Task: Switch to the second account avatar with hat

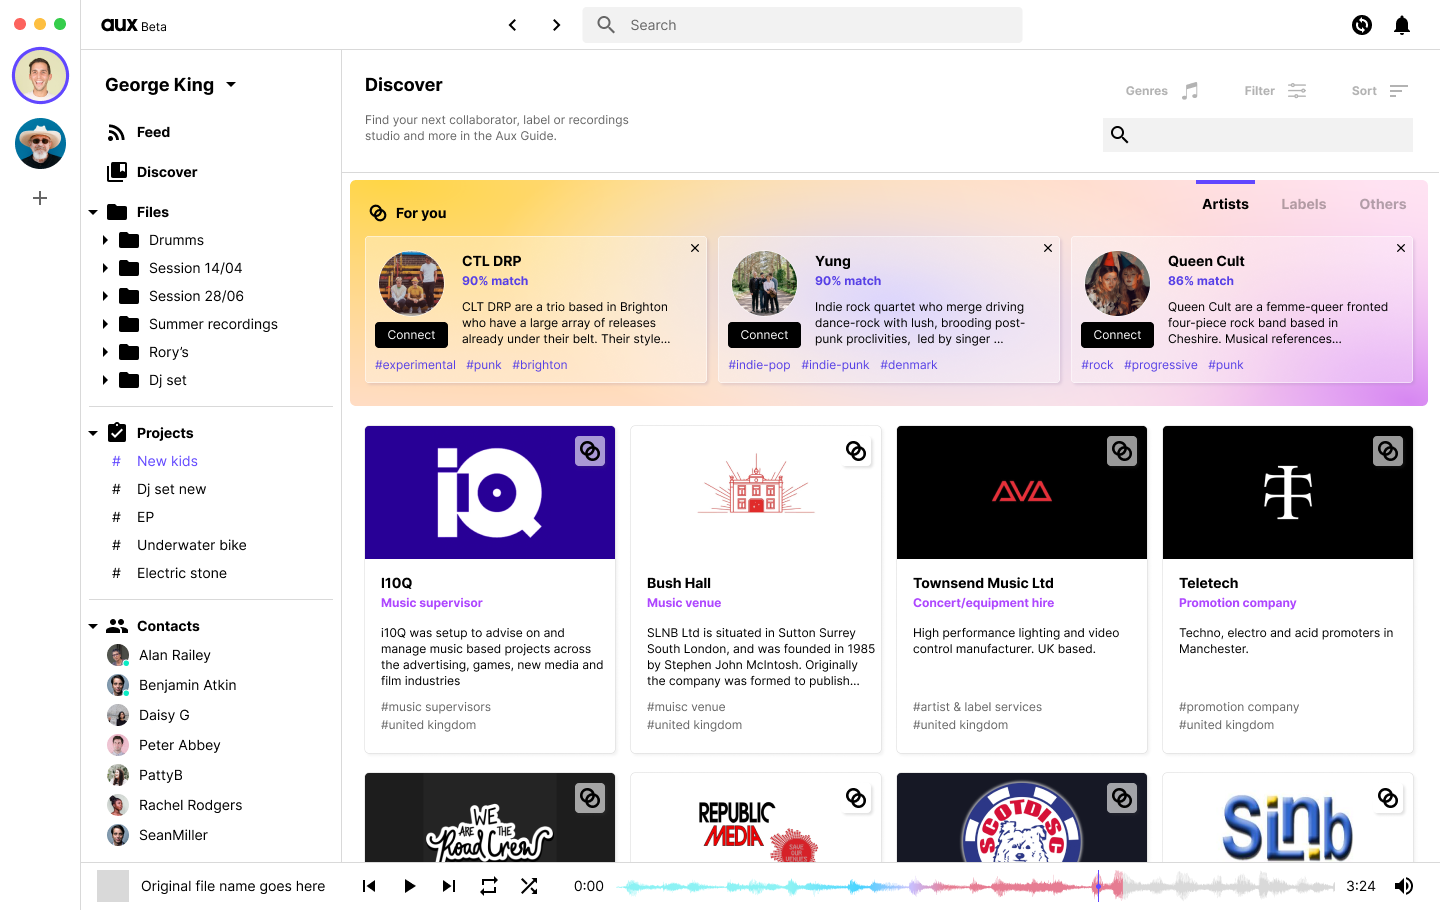Action: tap(40, 143)
